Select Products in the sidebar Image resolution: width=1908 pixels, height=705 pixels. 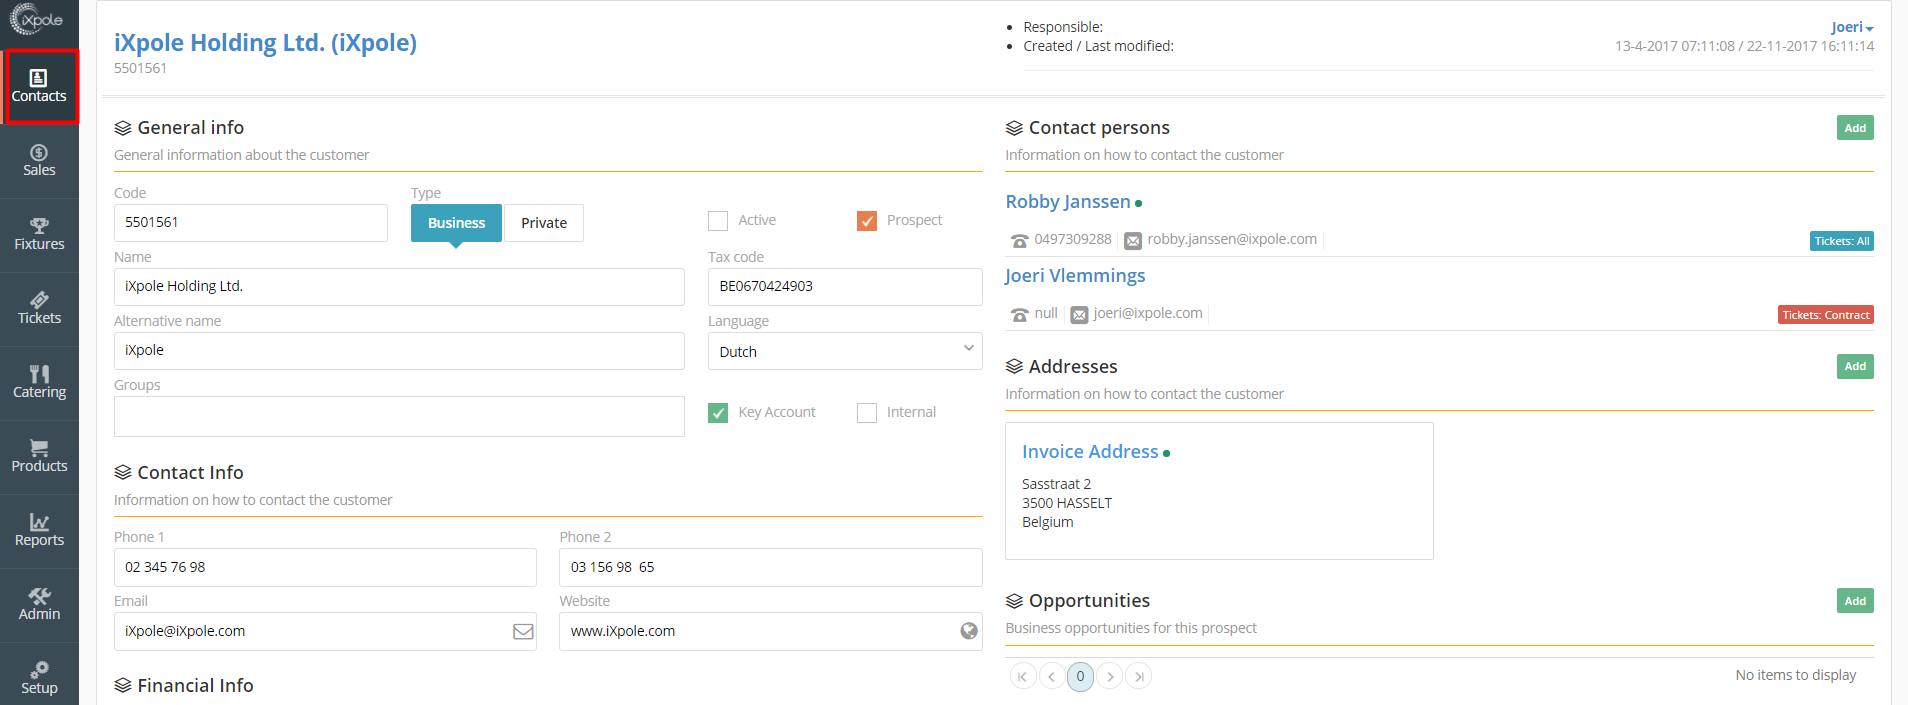tap(39, 457)
